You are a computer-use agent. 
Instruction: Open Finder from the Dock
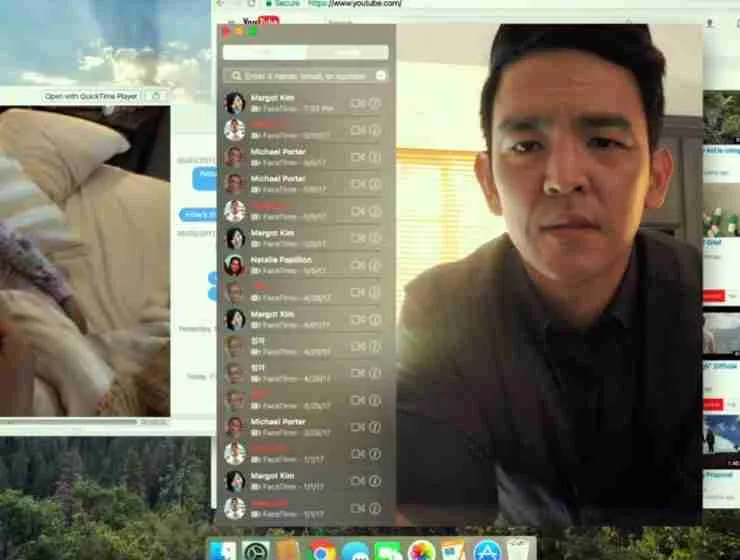(222, 551)
